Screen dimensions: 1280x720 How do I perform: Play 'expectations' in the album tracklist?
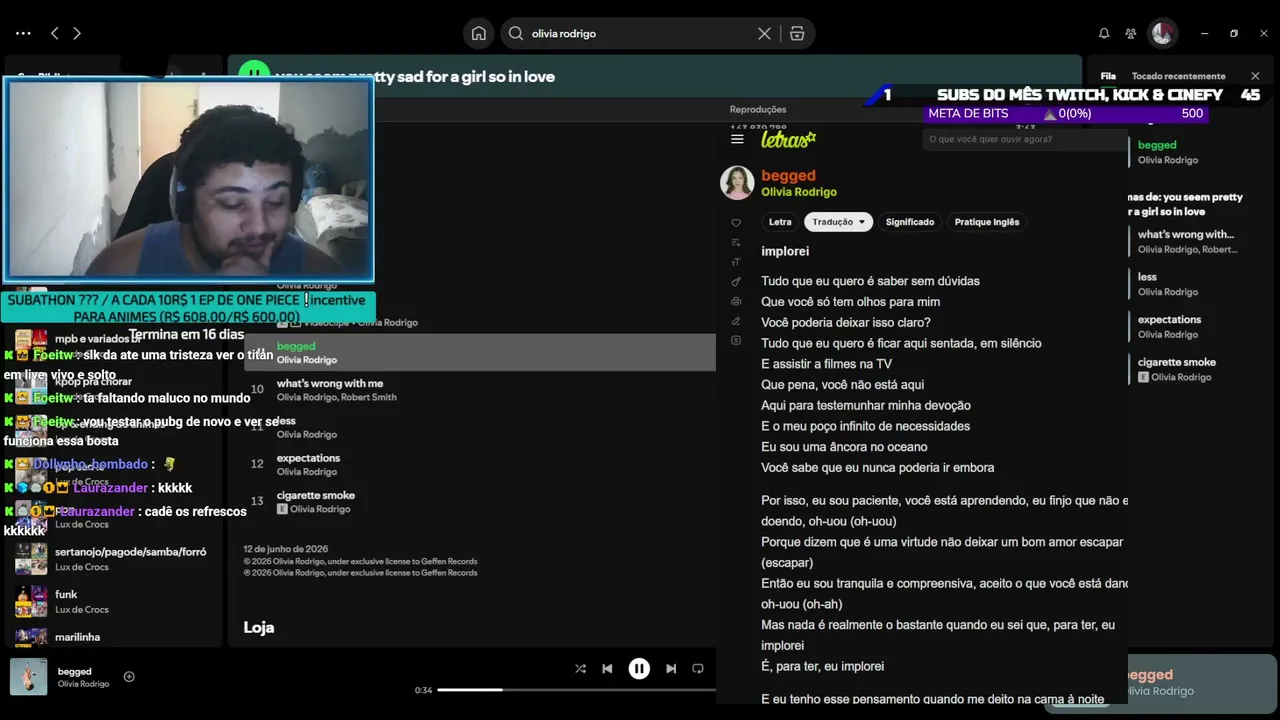coord(480,465)
